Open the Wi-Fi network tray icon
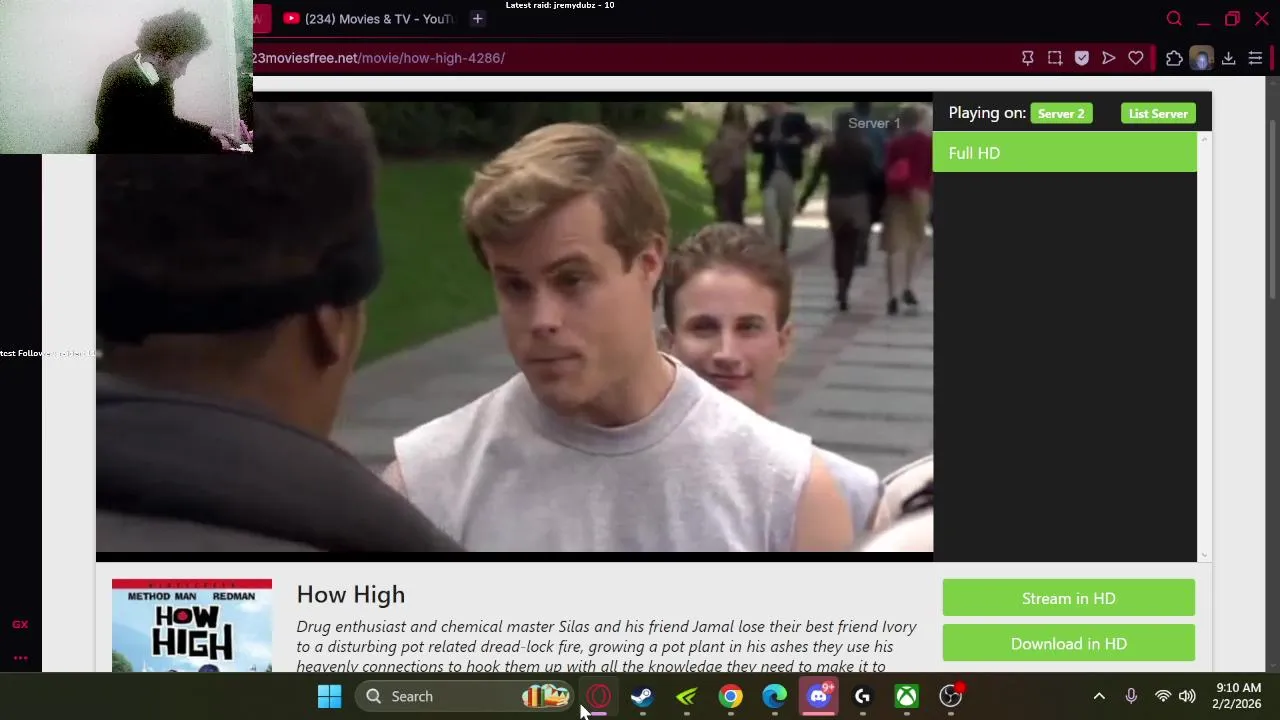 (x=1163, y=696)
